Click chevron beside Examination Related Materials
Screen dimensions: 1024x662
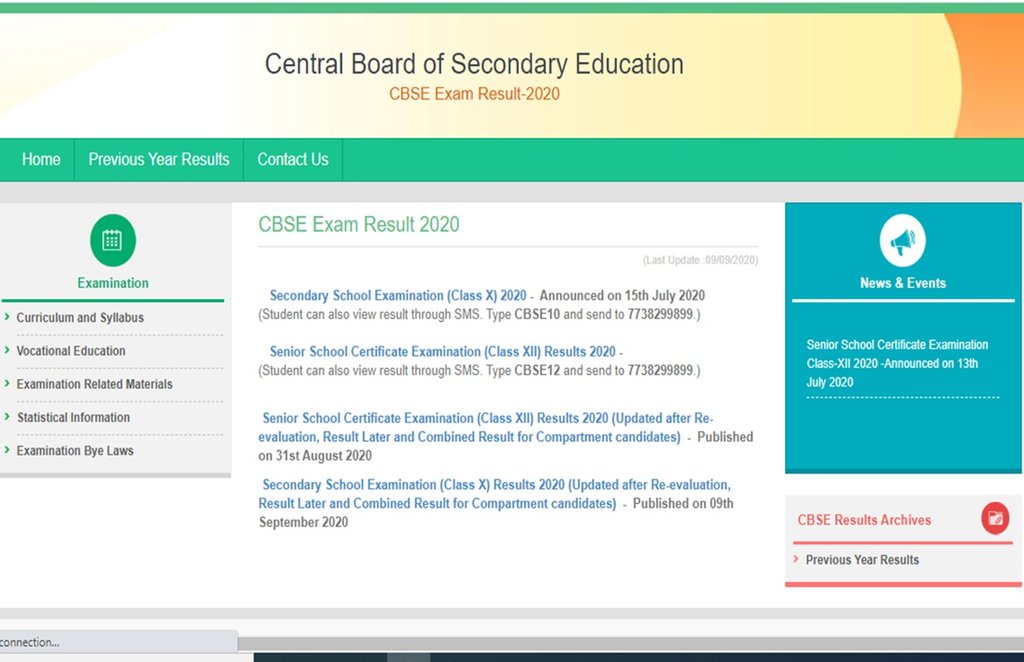pos(7,384)
